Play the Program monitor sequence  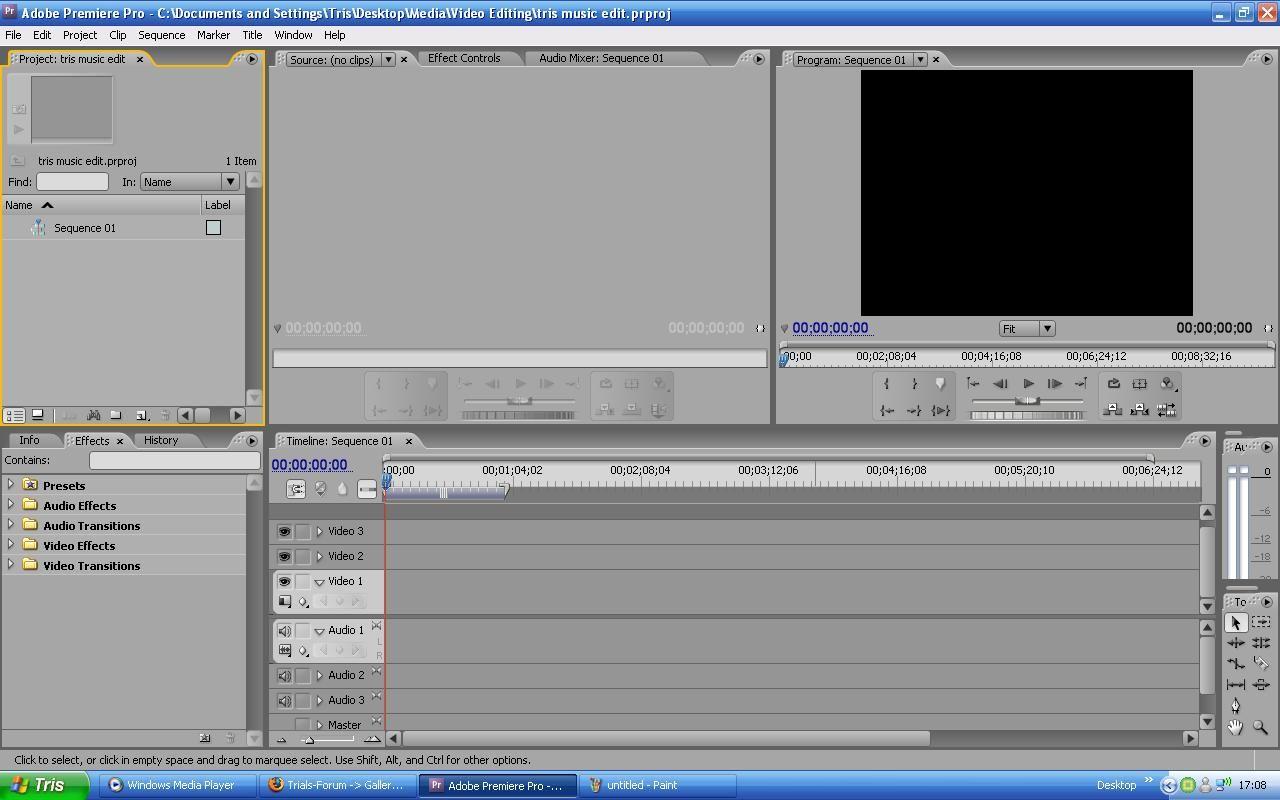coord(1027,384)
